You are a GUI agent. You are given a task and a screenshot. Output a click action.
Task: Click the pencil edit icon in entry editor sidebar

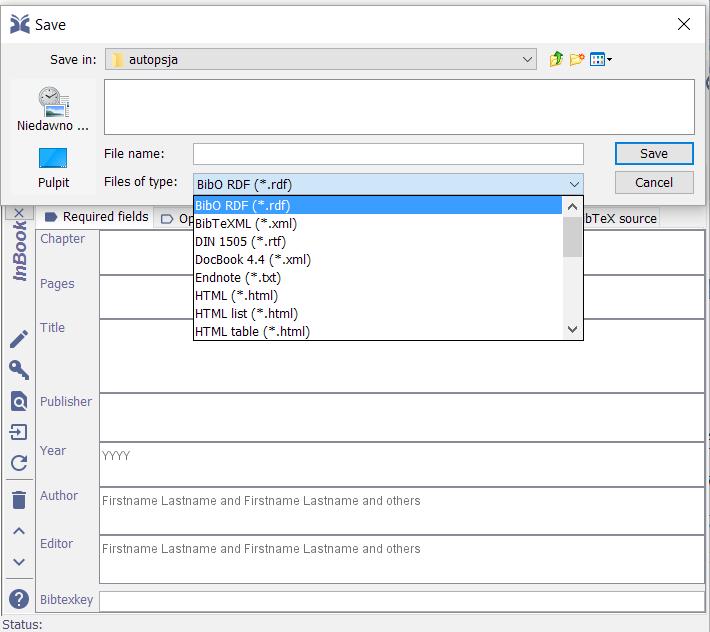19,340
